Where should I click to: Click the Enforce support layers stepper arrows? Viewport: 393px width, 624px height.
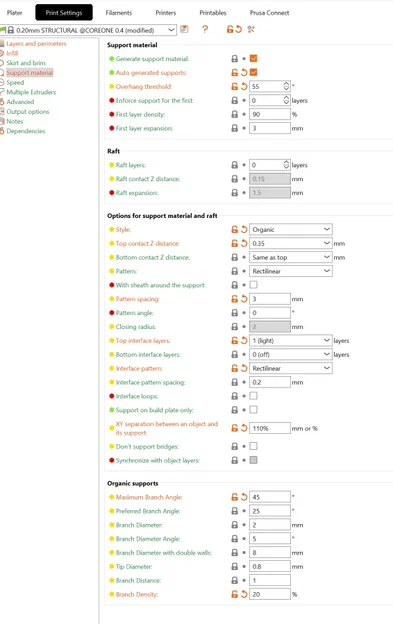[286, 100]
